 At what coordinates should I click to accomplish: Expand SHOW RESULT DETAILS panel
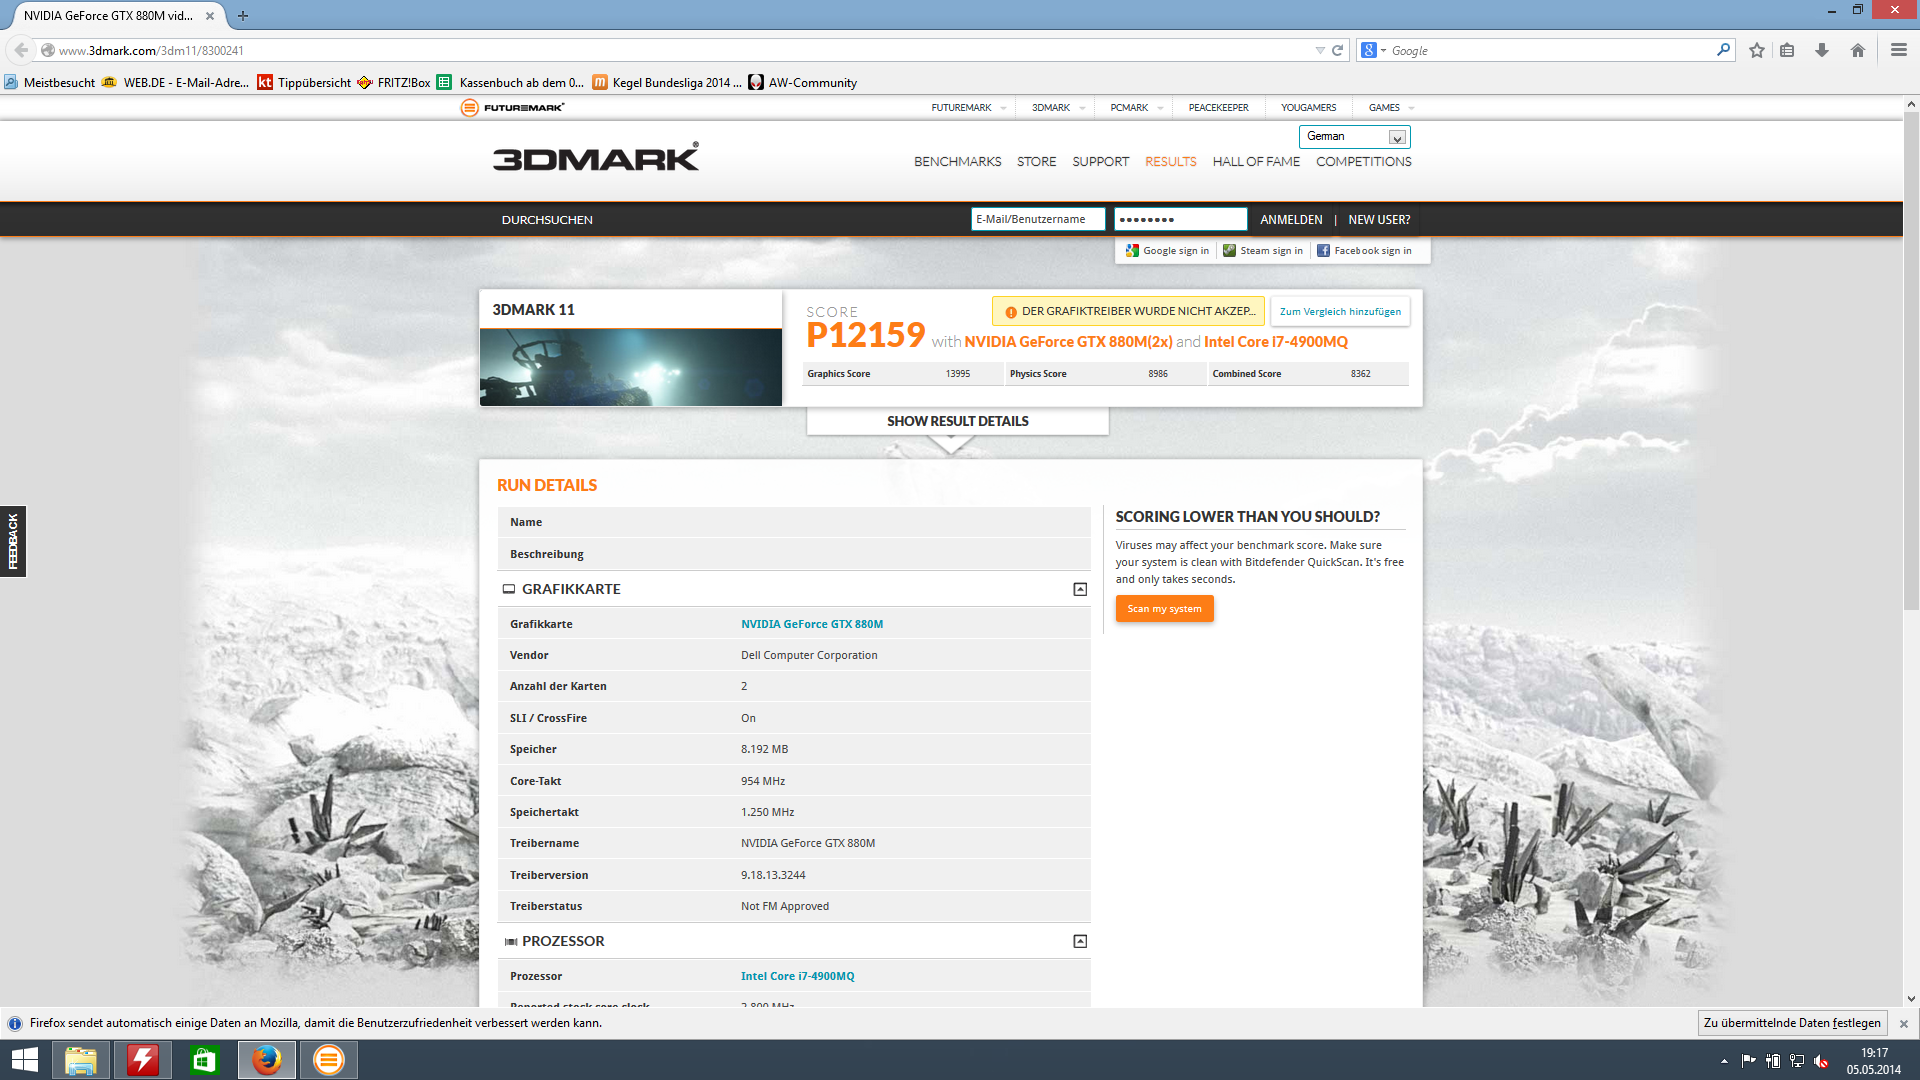(957, 421)
